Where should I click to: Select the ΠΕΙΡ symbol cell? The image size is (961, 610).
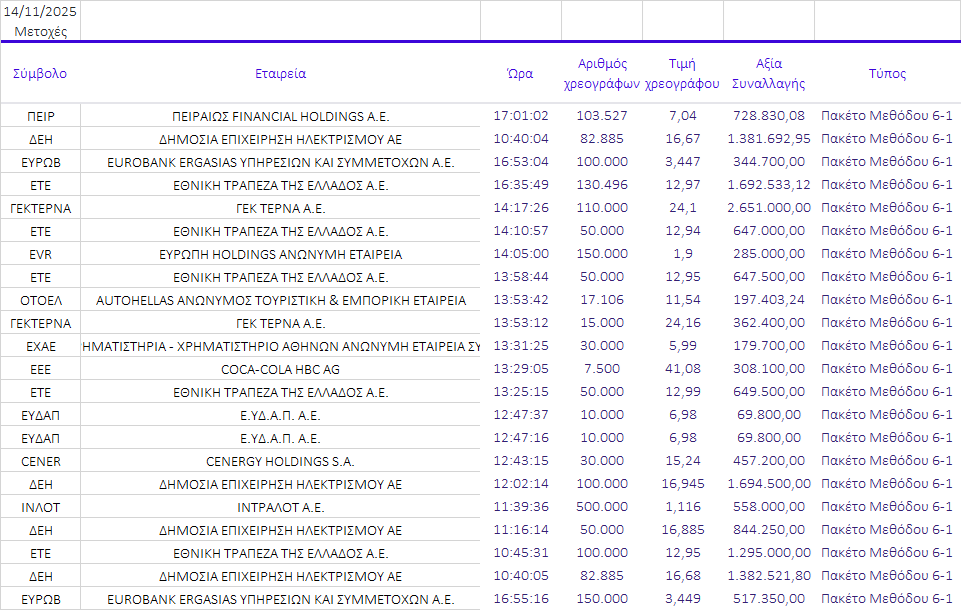pos(40,116)
